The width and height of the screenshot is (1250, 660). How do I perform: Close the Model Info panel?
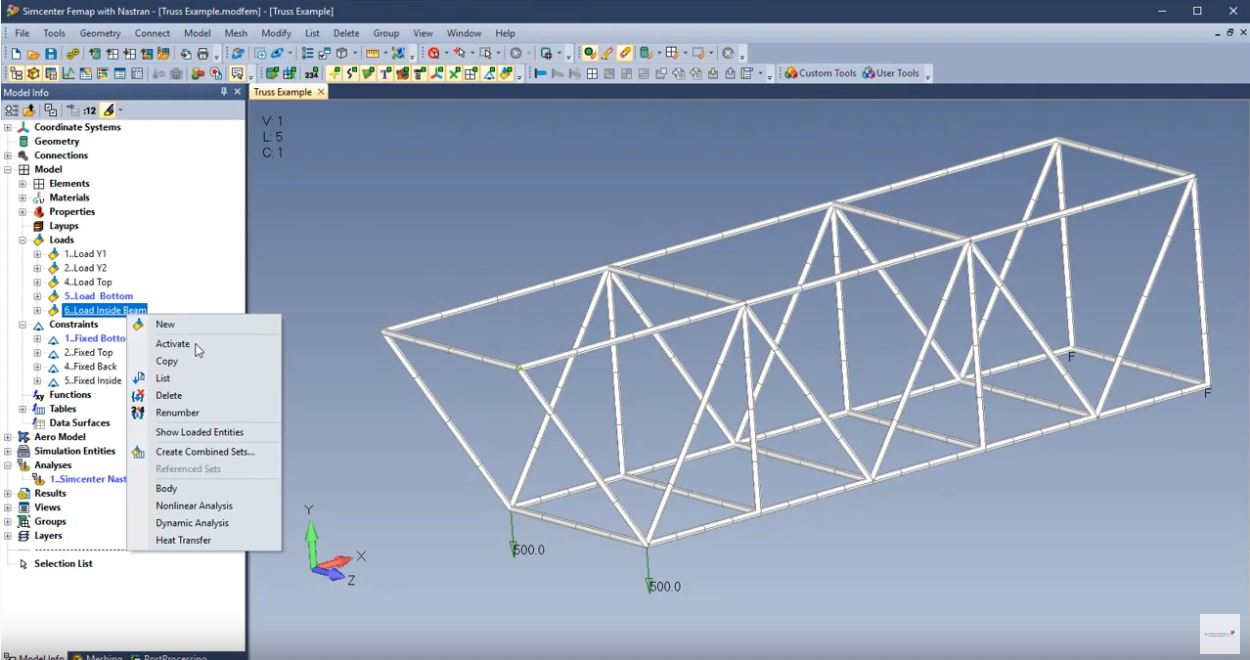[x=237, y=92]
